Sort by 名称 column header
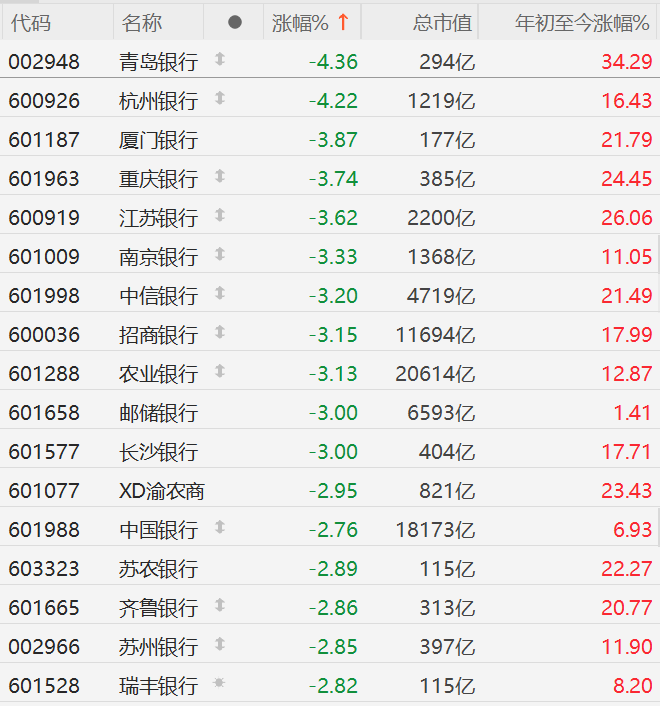 pyautogui.click(x=141, y=23)
